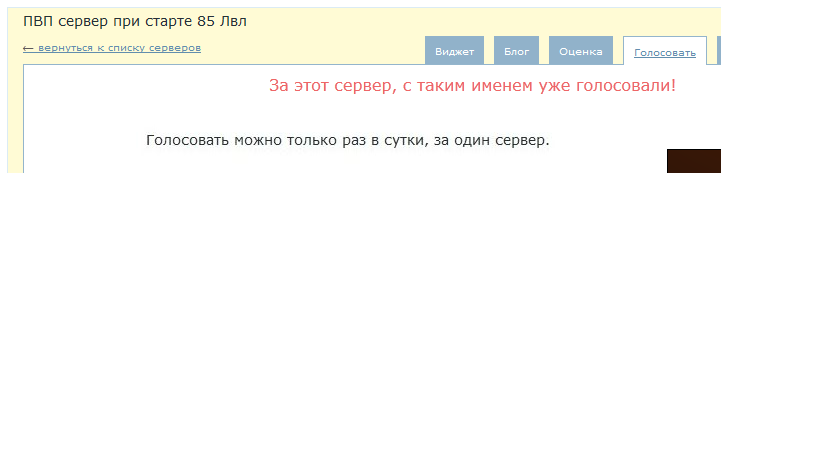Image resolution: width=819 pixels, height=460 pixels.
Task: Switch to the Блог tab
Action: pos(516,51)
